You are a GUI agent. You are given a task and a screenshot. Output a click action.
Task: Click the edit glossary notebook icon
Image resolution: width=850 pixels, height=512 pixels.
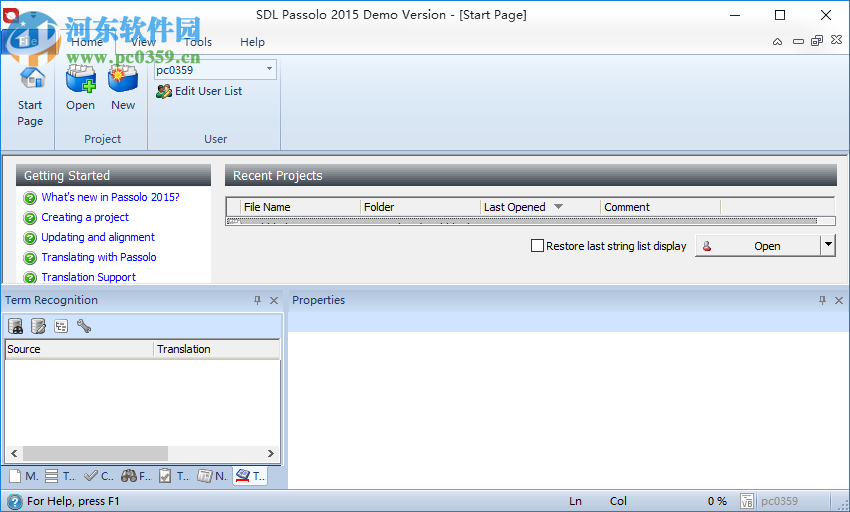tap(38, 326)
